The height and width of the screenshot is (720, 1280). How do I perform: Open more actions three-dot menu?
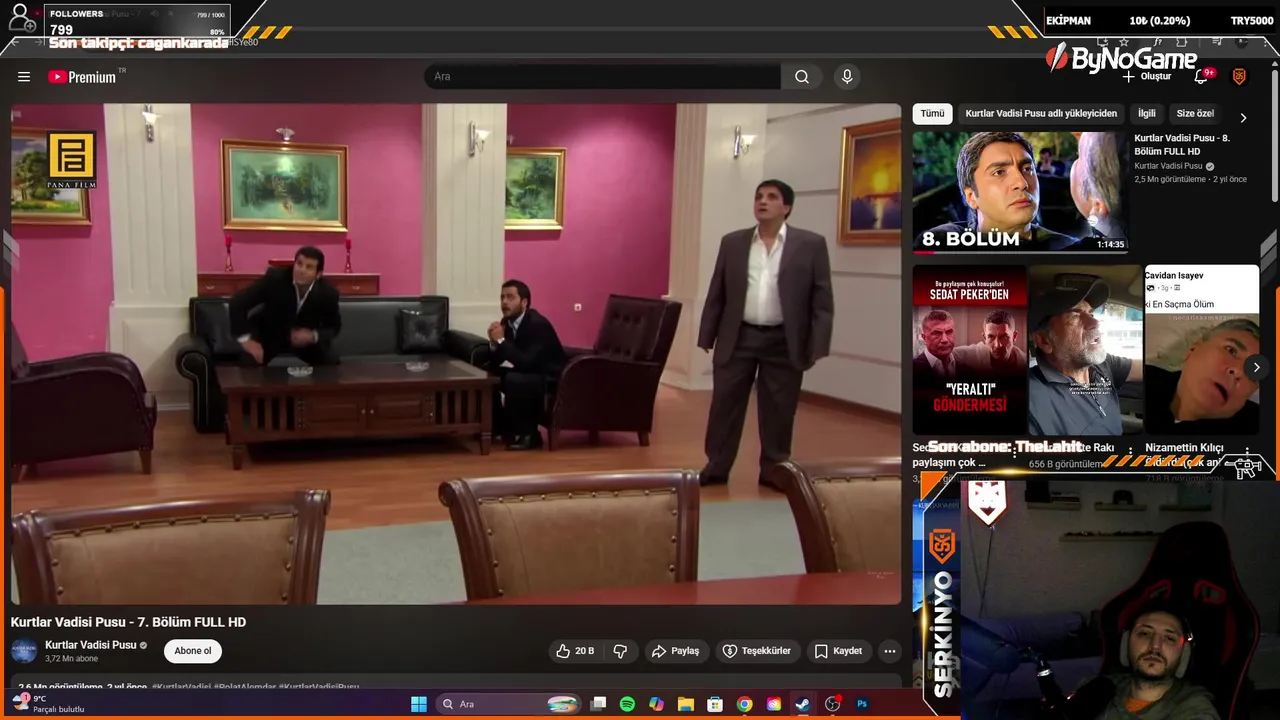pyautogui.click(x=889, y=651)
